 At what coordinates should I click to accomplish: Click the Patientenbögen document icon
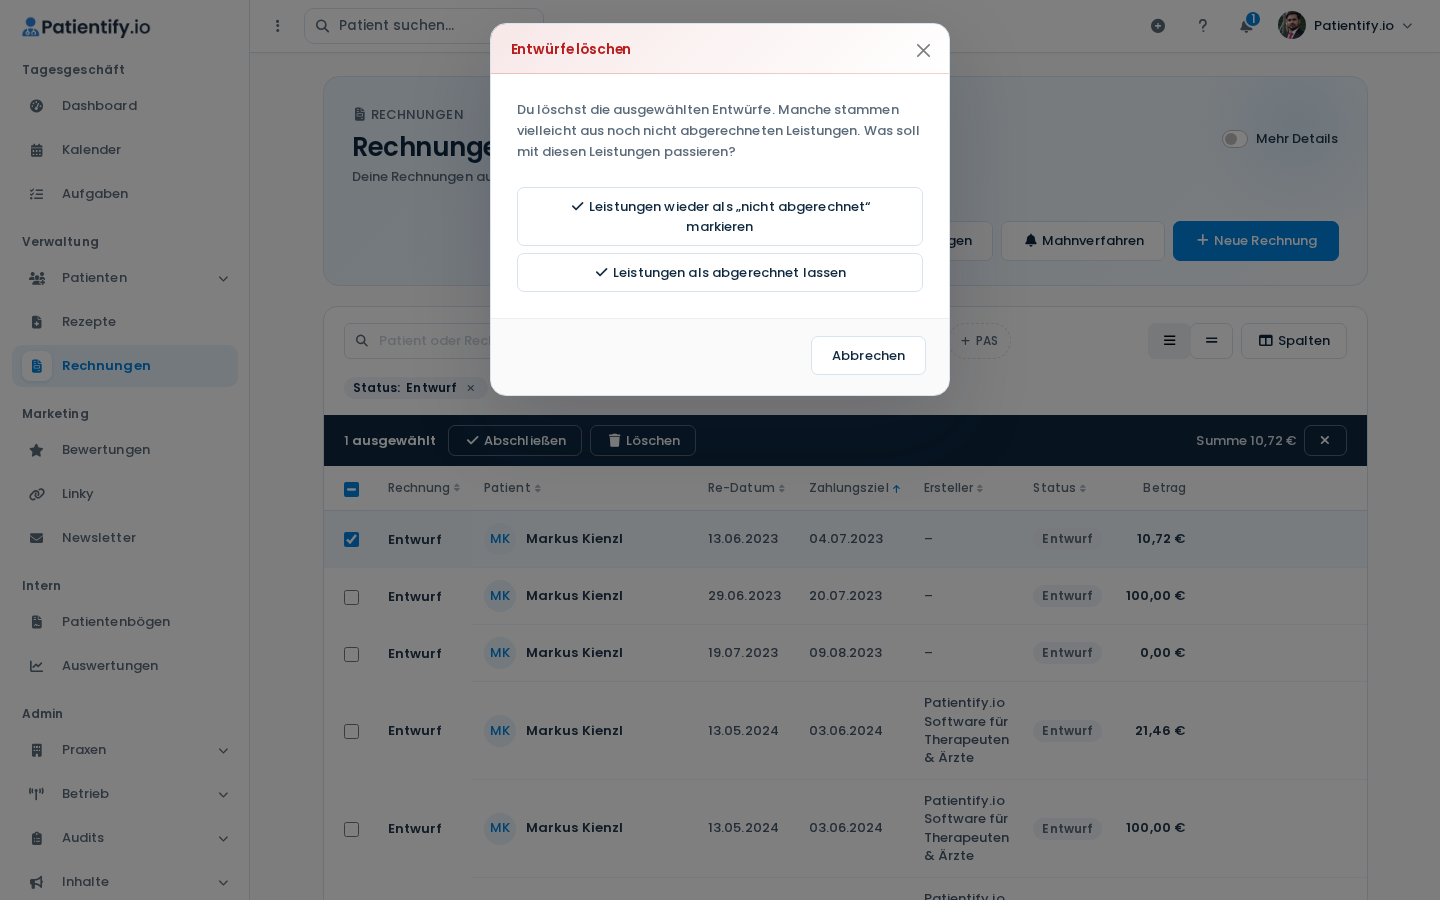pyautogui.click(x=36, y=622)
